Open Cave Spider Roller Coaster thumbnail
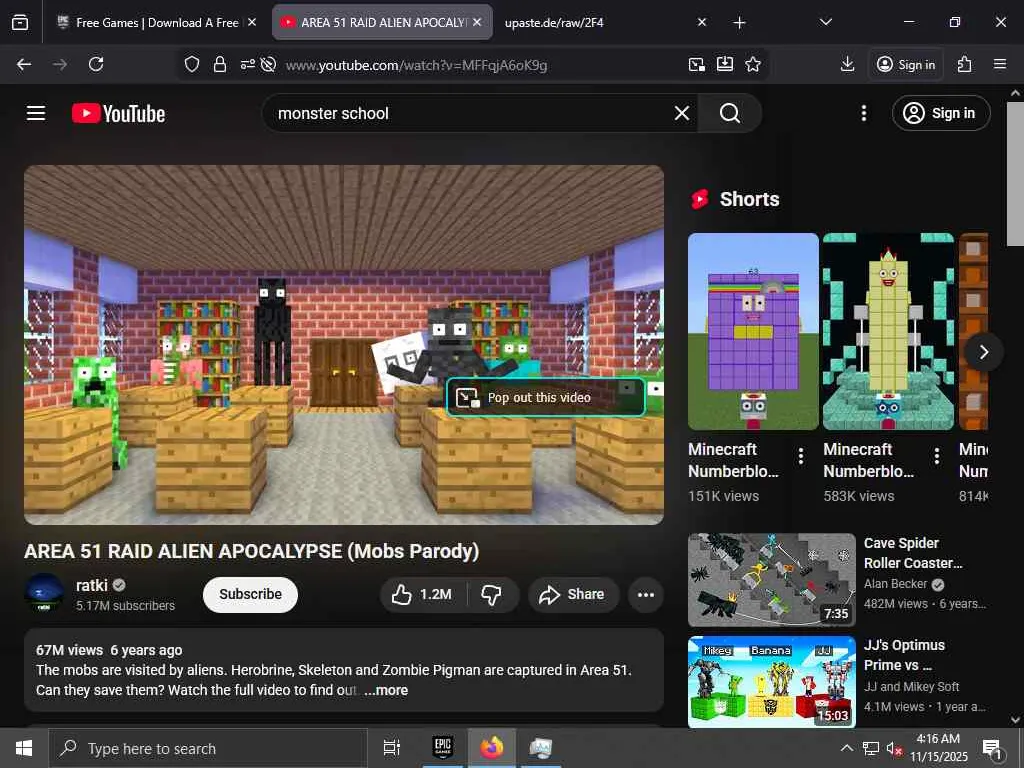 (x=771, y=580)
